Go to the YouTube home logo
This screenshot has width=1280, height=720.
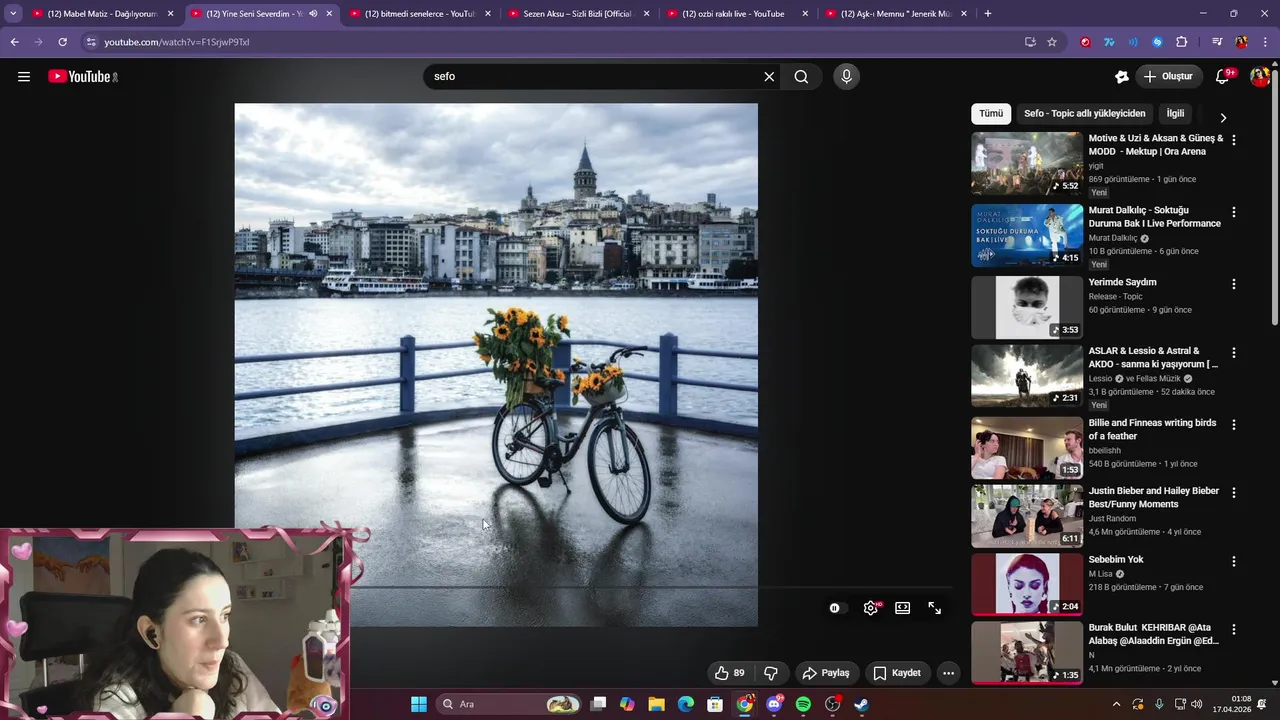click(83, 76)
